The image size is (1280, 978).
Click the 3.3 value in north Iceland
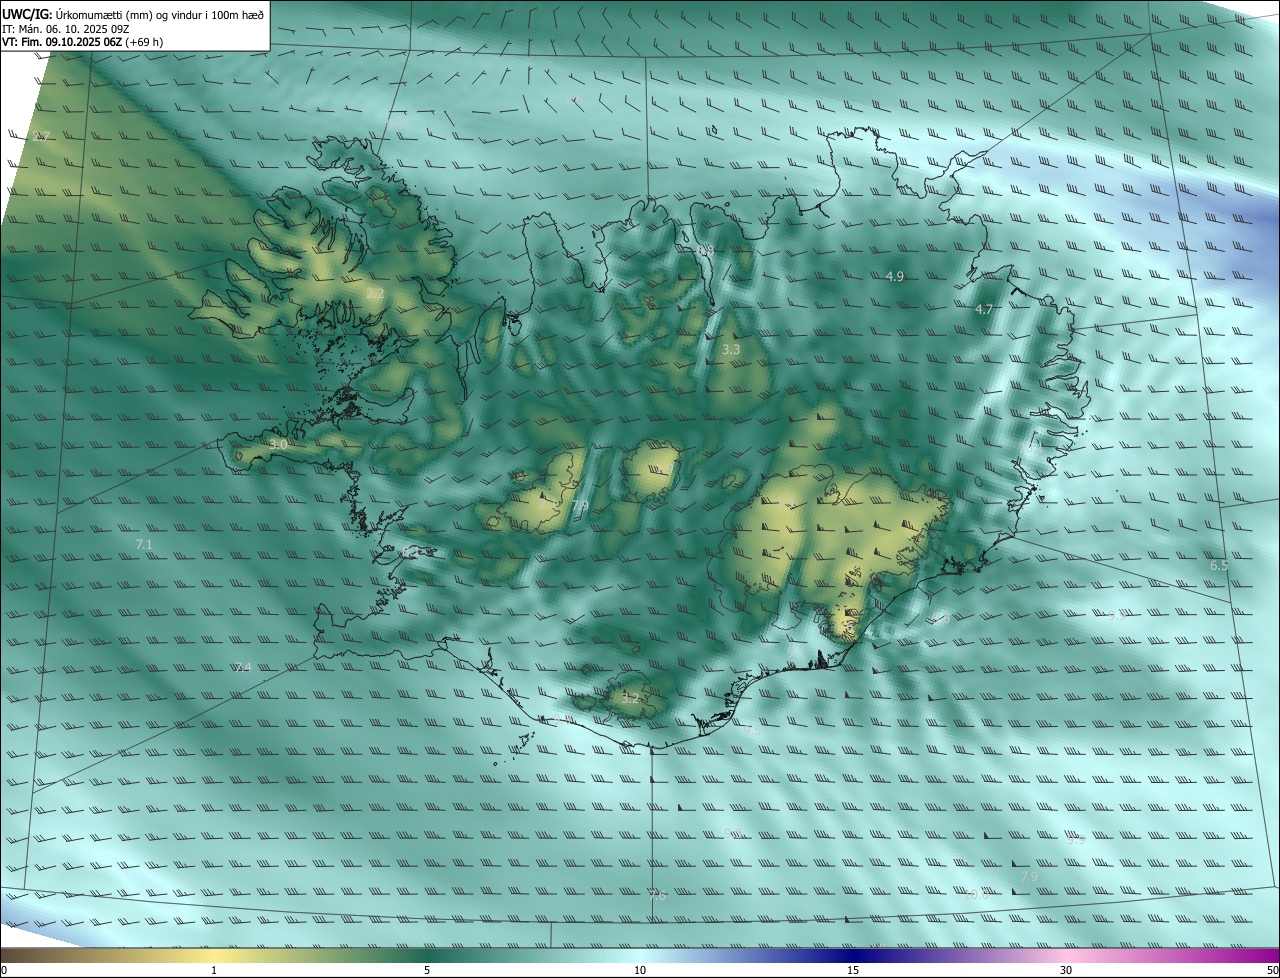(x=731, y=350)
